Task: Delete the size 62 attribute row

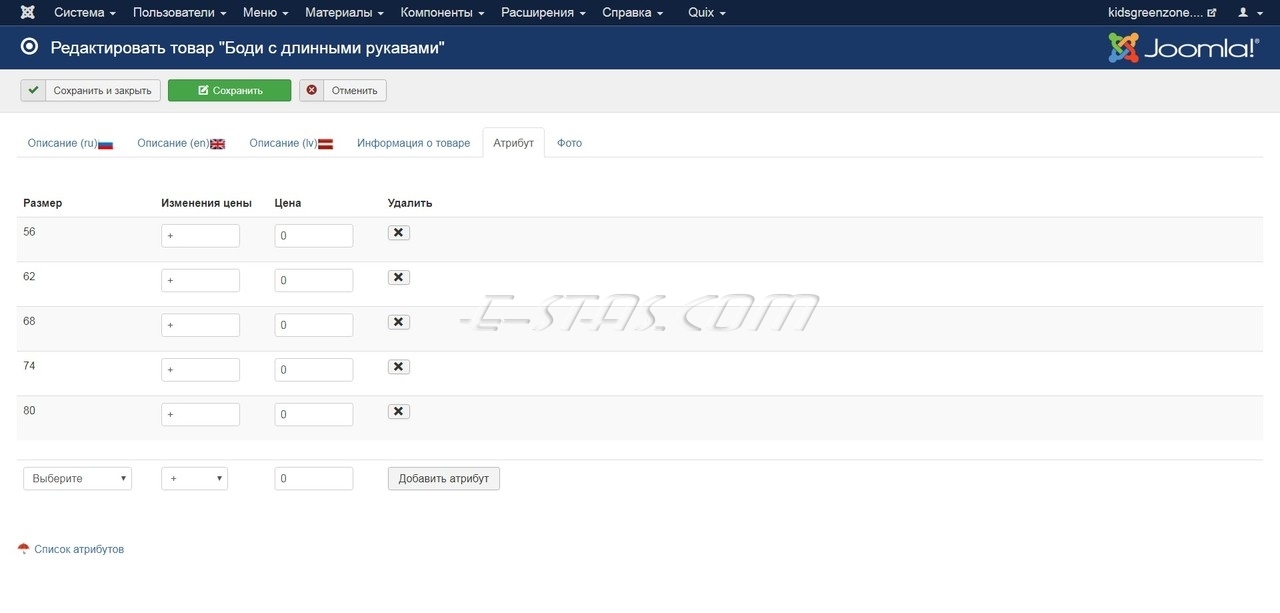Action: [399, 277]
